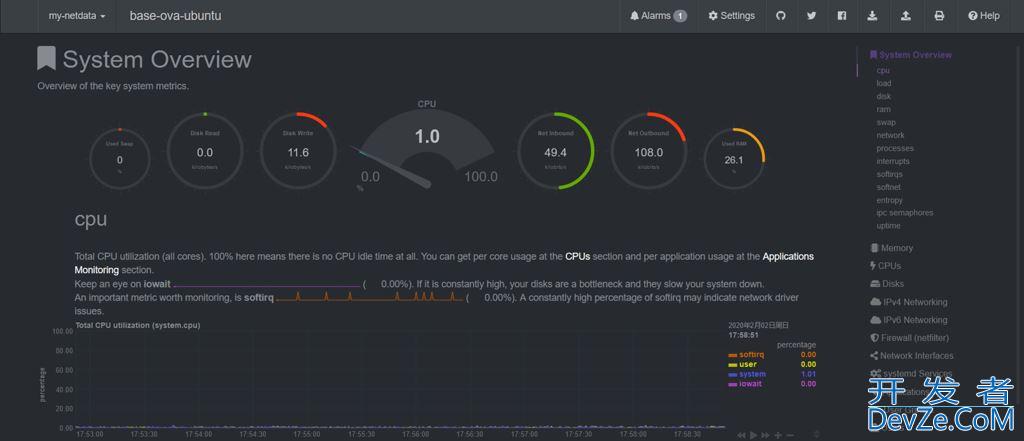The height and width of the screenshot is (441, 1024).
Task: Fast-forward the CPU chart timeline
Action: click(765, 435)
